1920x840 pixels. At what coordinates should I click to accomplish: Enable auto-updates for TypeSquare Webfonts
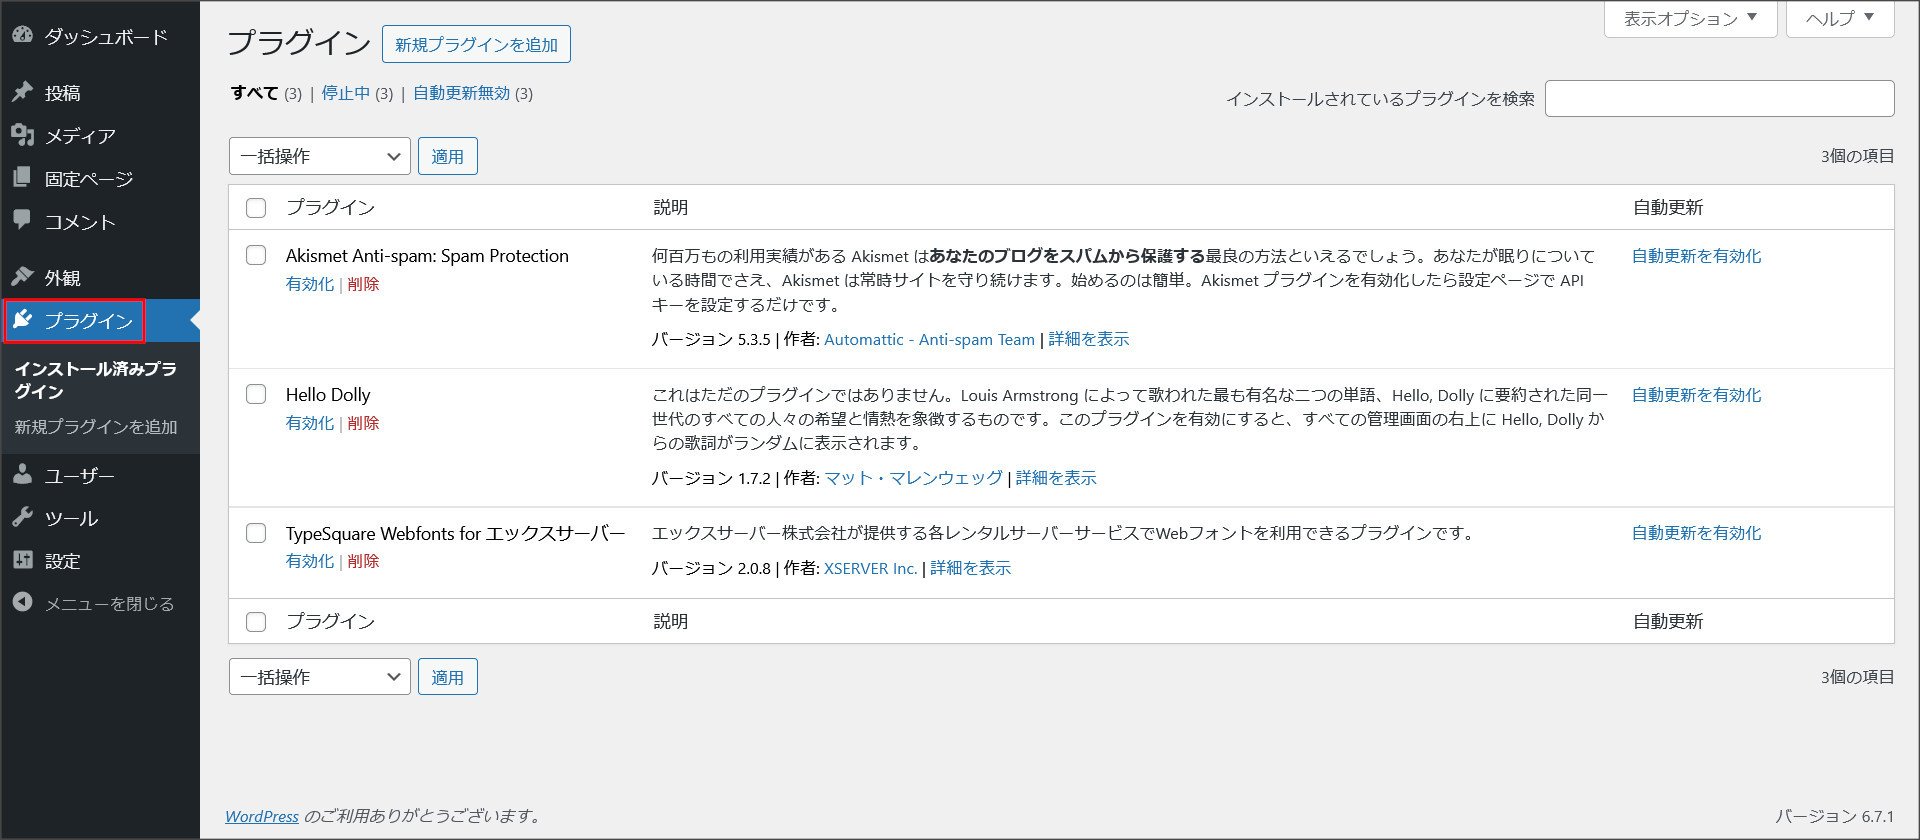(1696, 533)
